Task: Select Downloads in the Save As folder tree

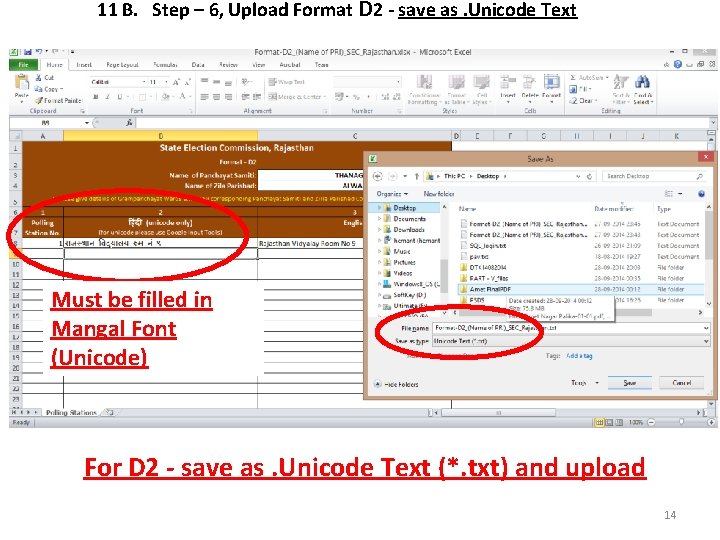Action: click(x=409, y=230)
